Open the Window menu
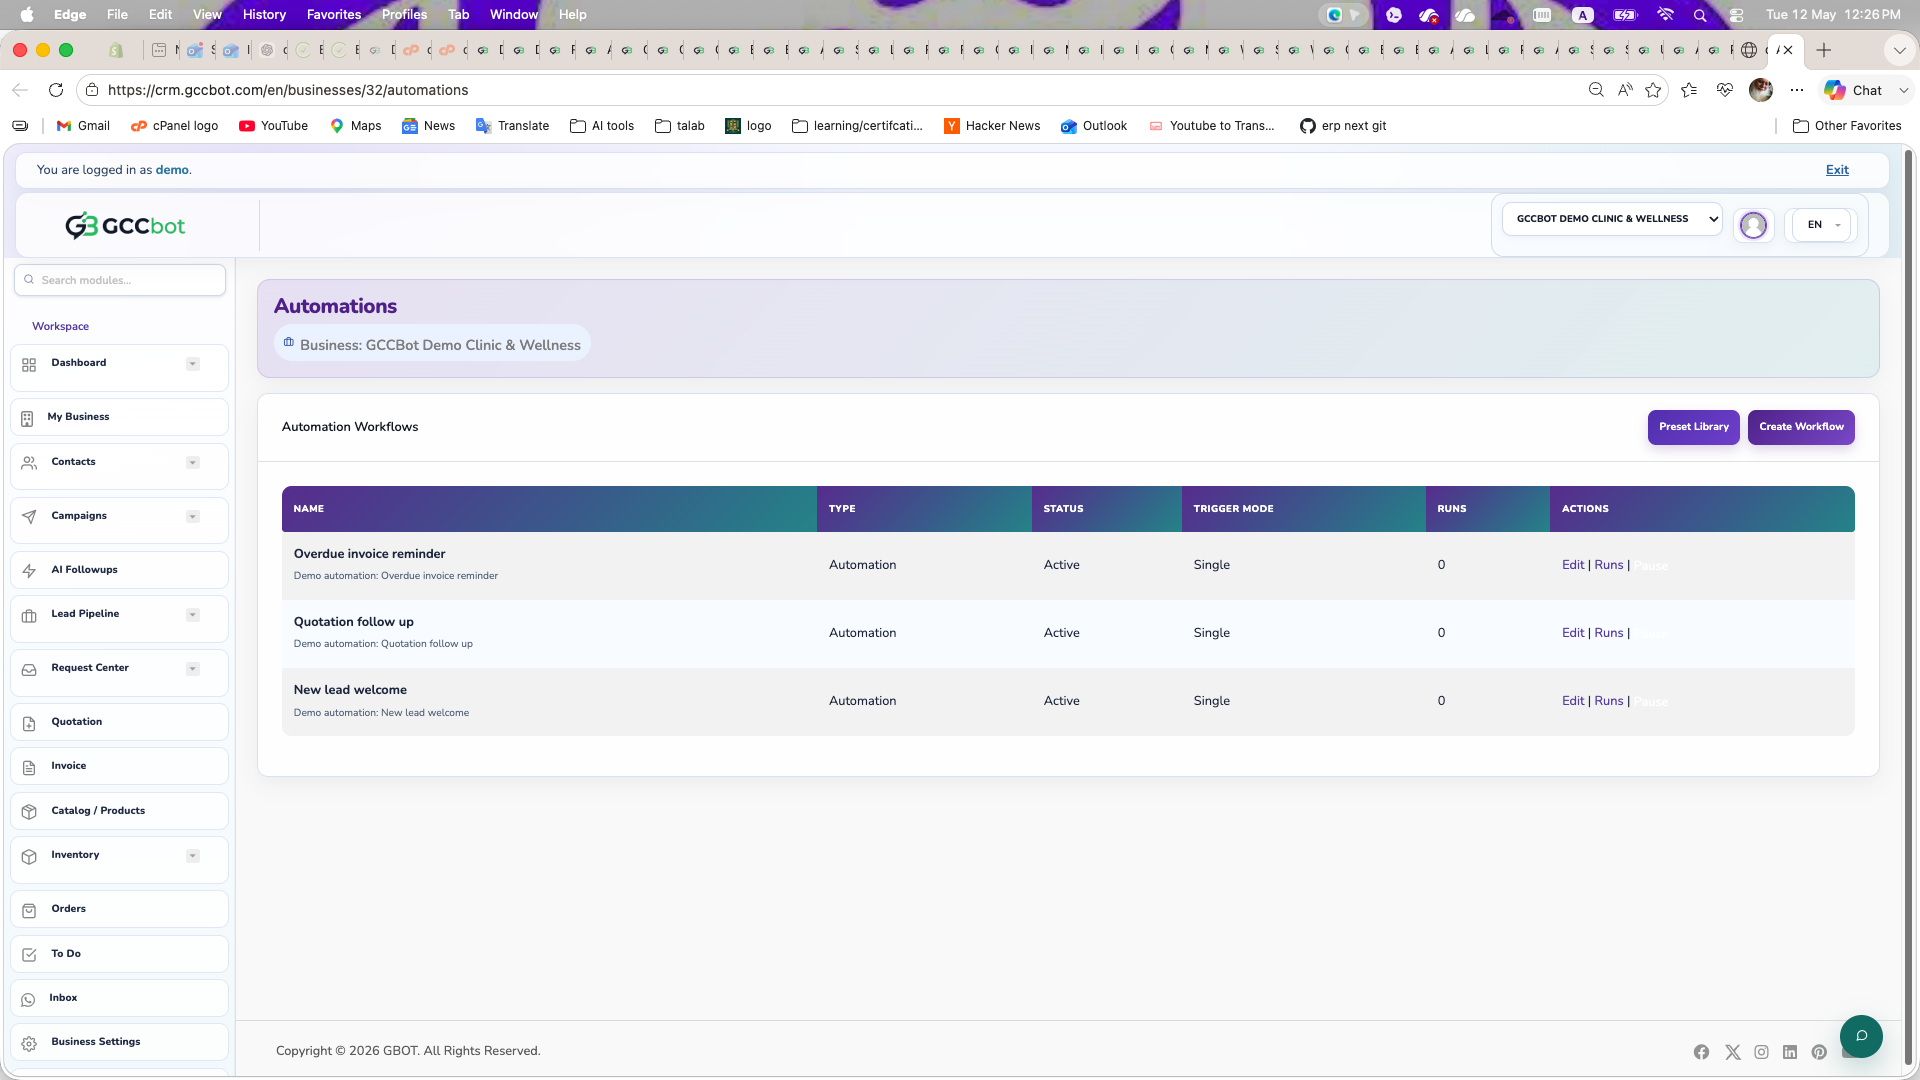 coord(514,14)
